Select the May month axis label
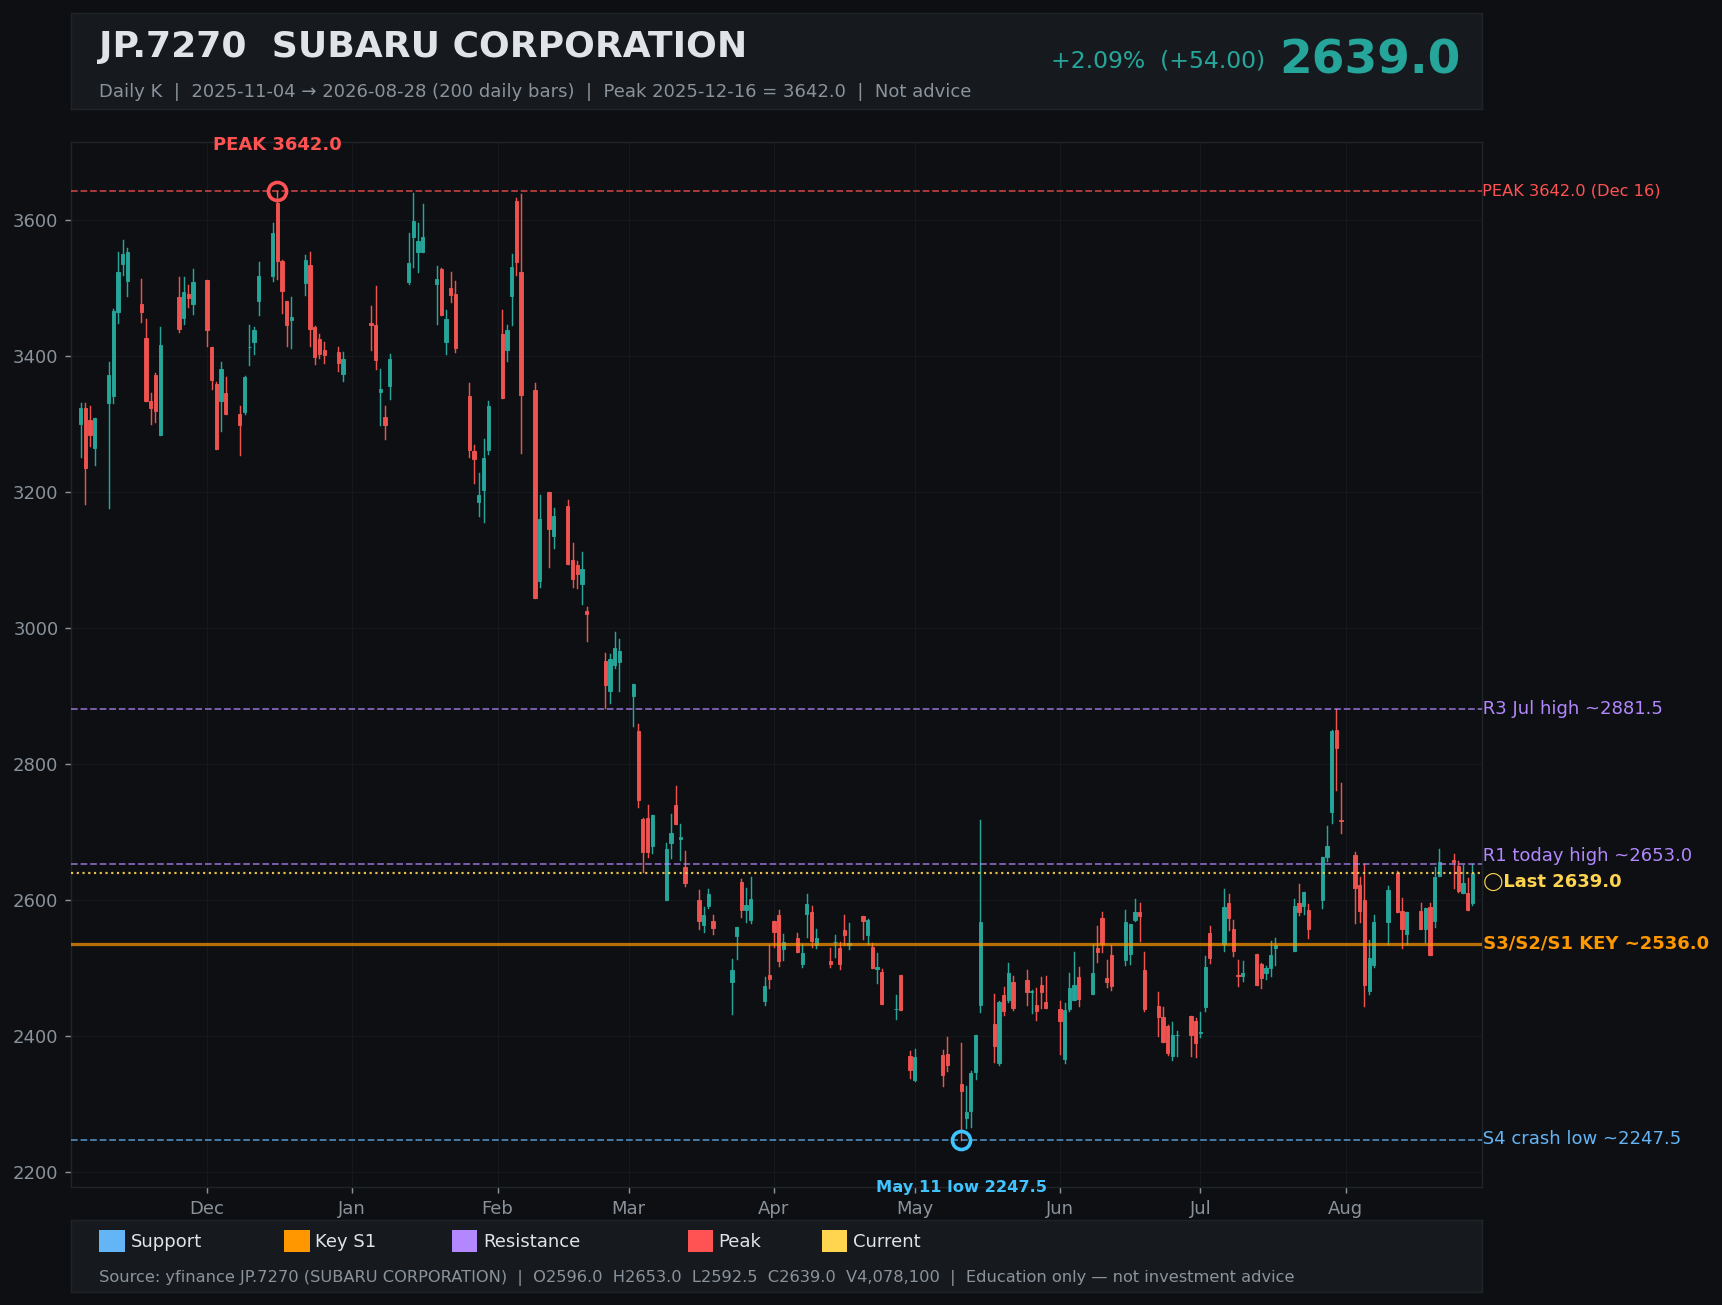This screenshot has height=1305, width=1722. point(915,1208)
